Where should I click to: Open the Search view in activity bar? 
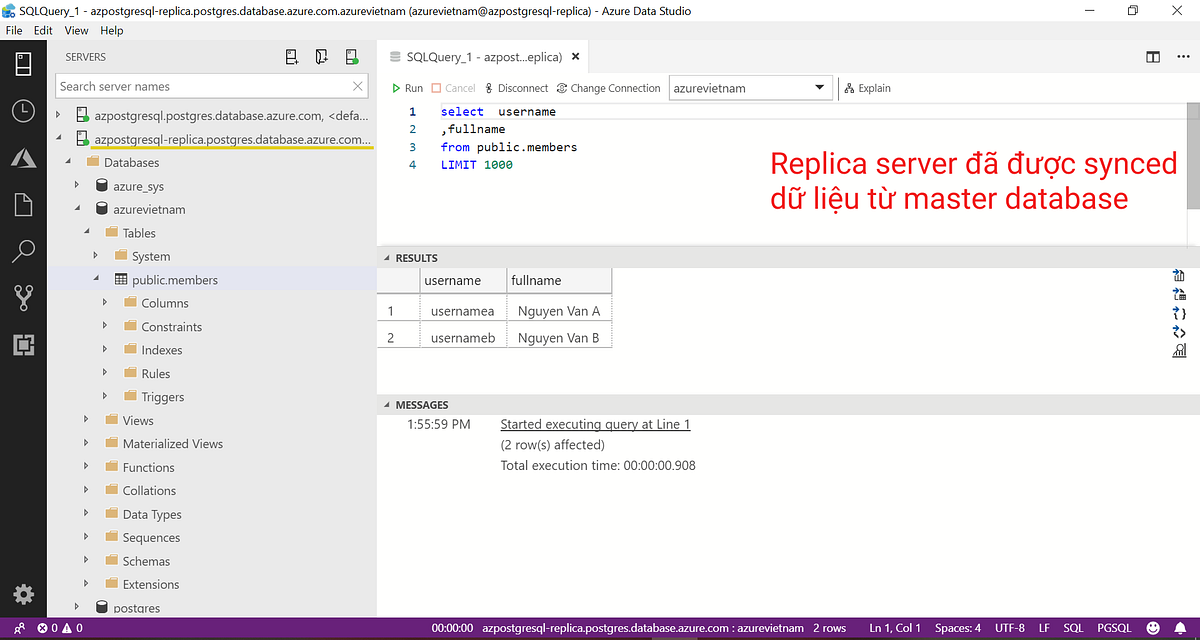click(x=23, y=250)
